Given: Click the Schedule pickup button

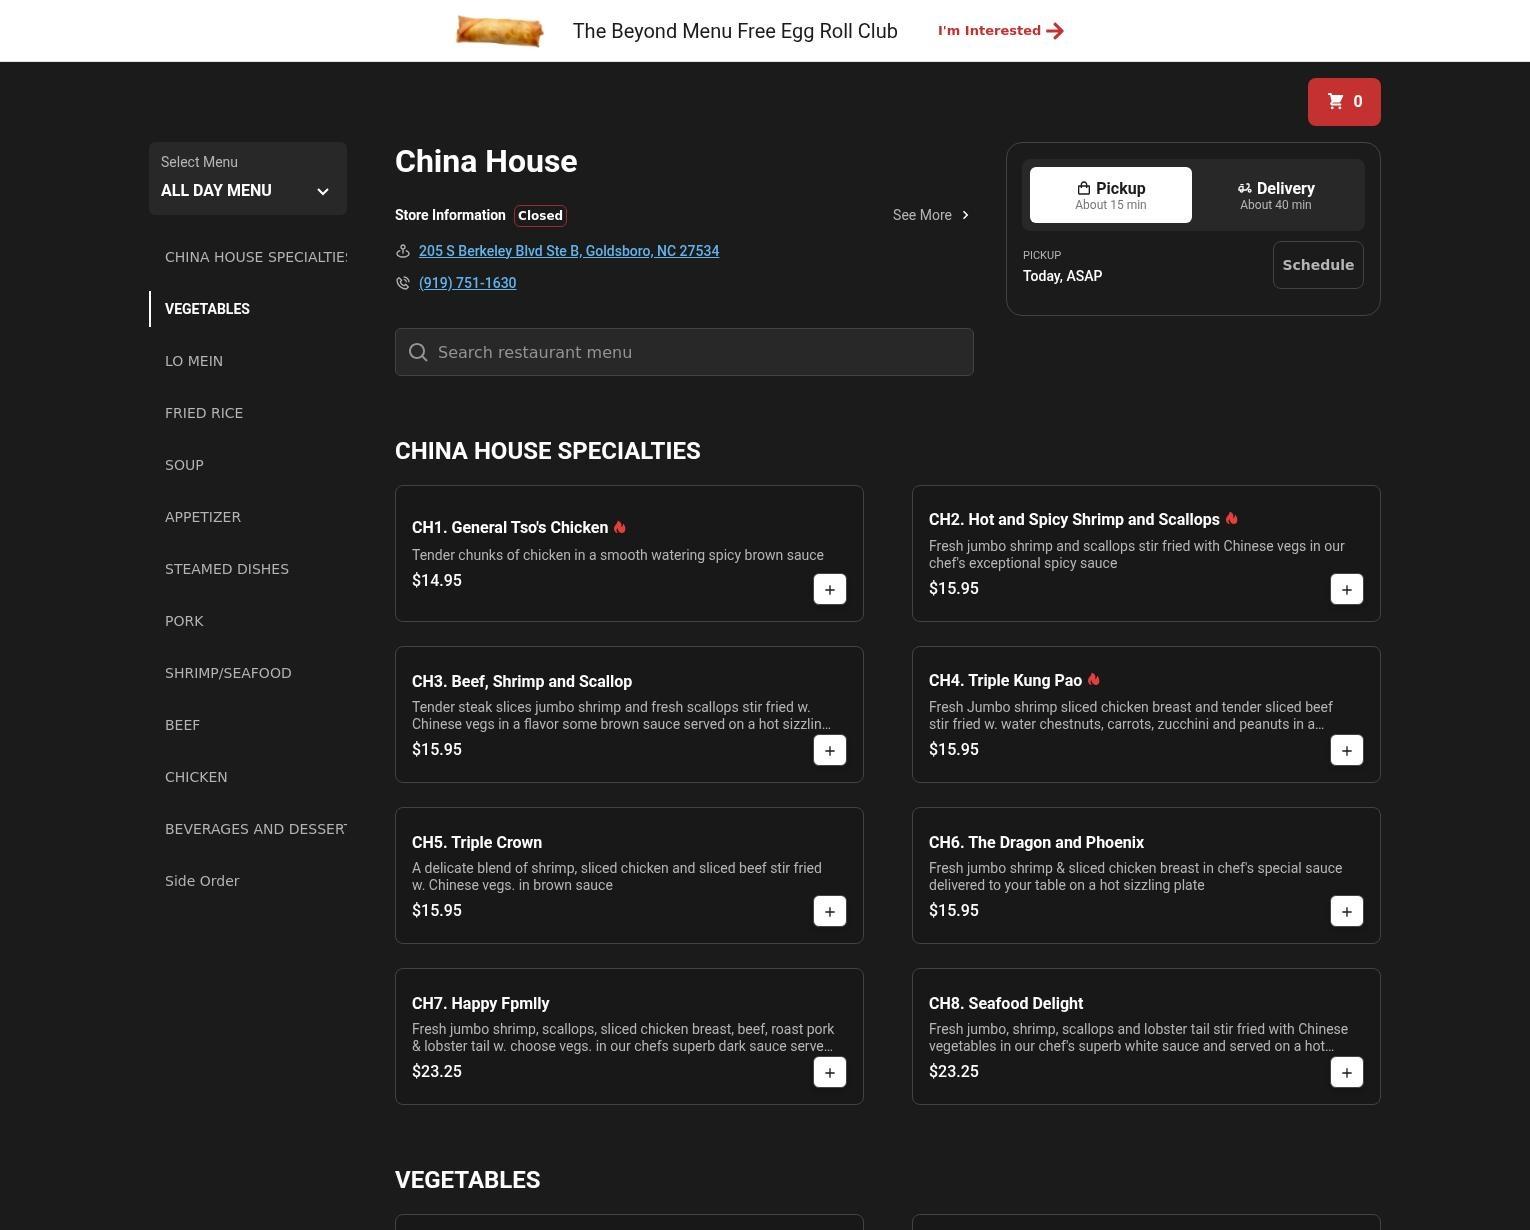Looking at the screenshot, I should [1317, 265].
